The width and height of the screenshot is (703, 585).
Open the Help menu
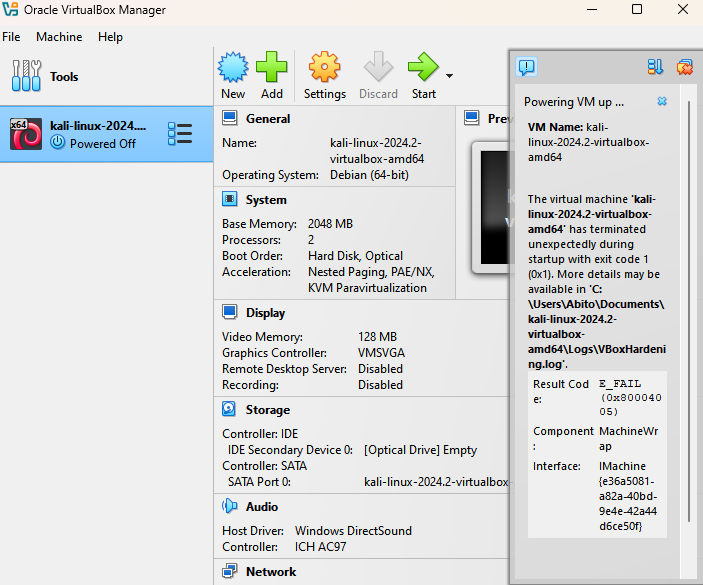tap(110, 37)
